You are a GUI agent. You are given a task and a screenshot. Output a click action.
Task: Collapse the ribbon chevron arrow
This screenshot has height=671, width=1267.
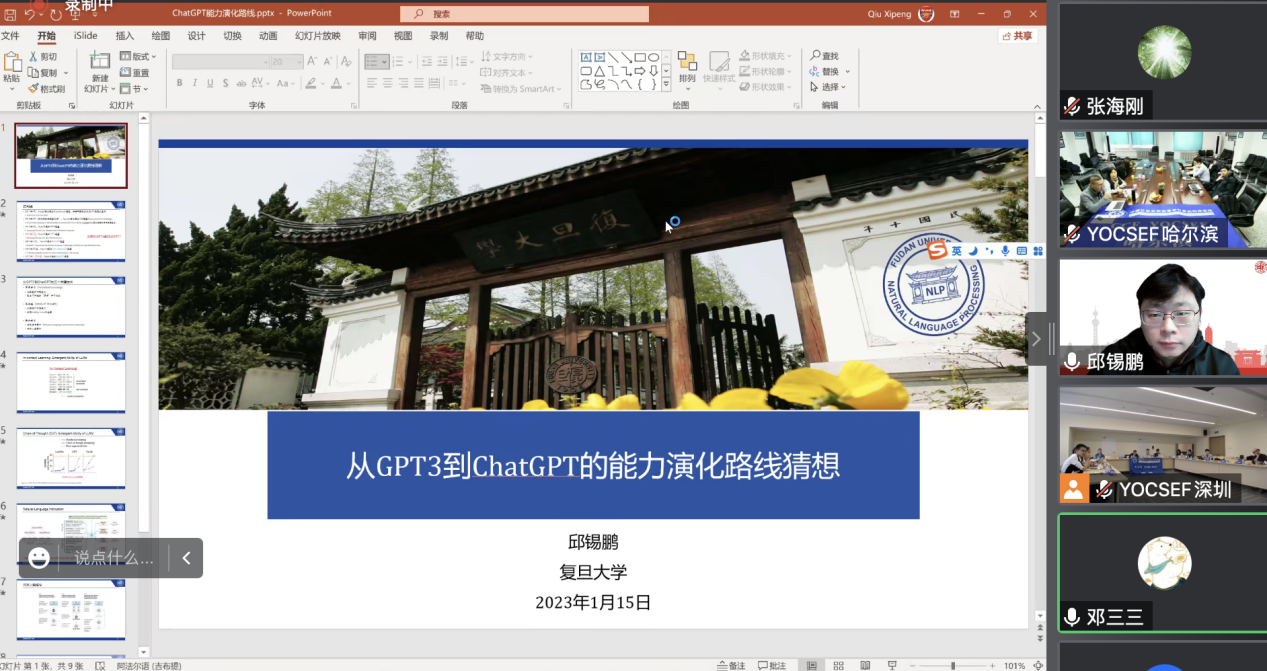[x=1039, y=106]
